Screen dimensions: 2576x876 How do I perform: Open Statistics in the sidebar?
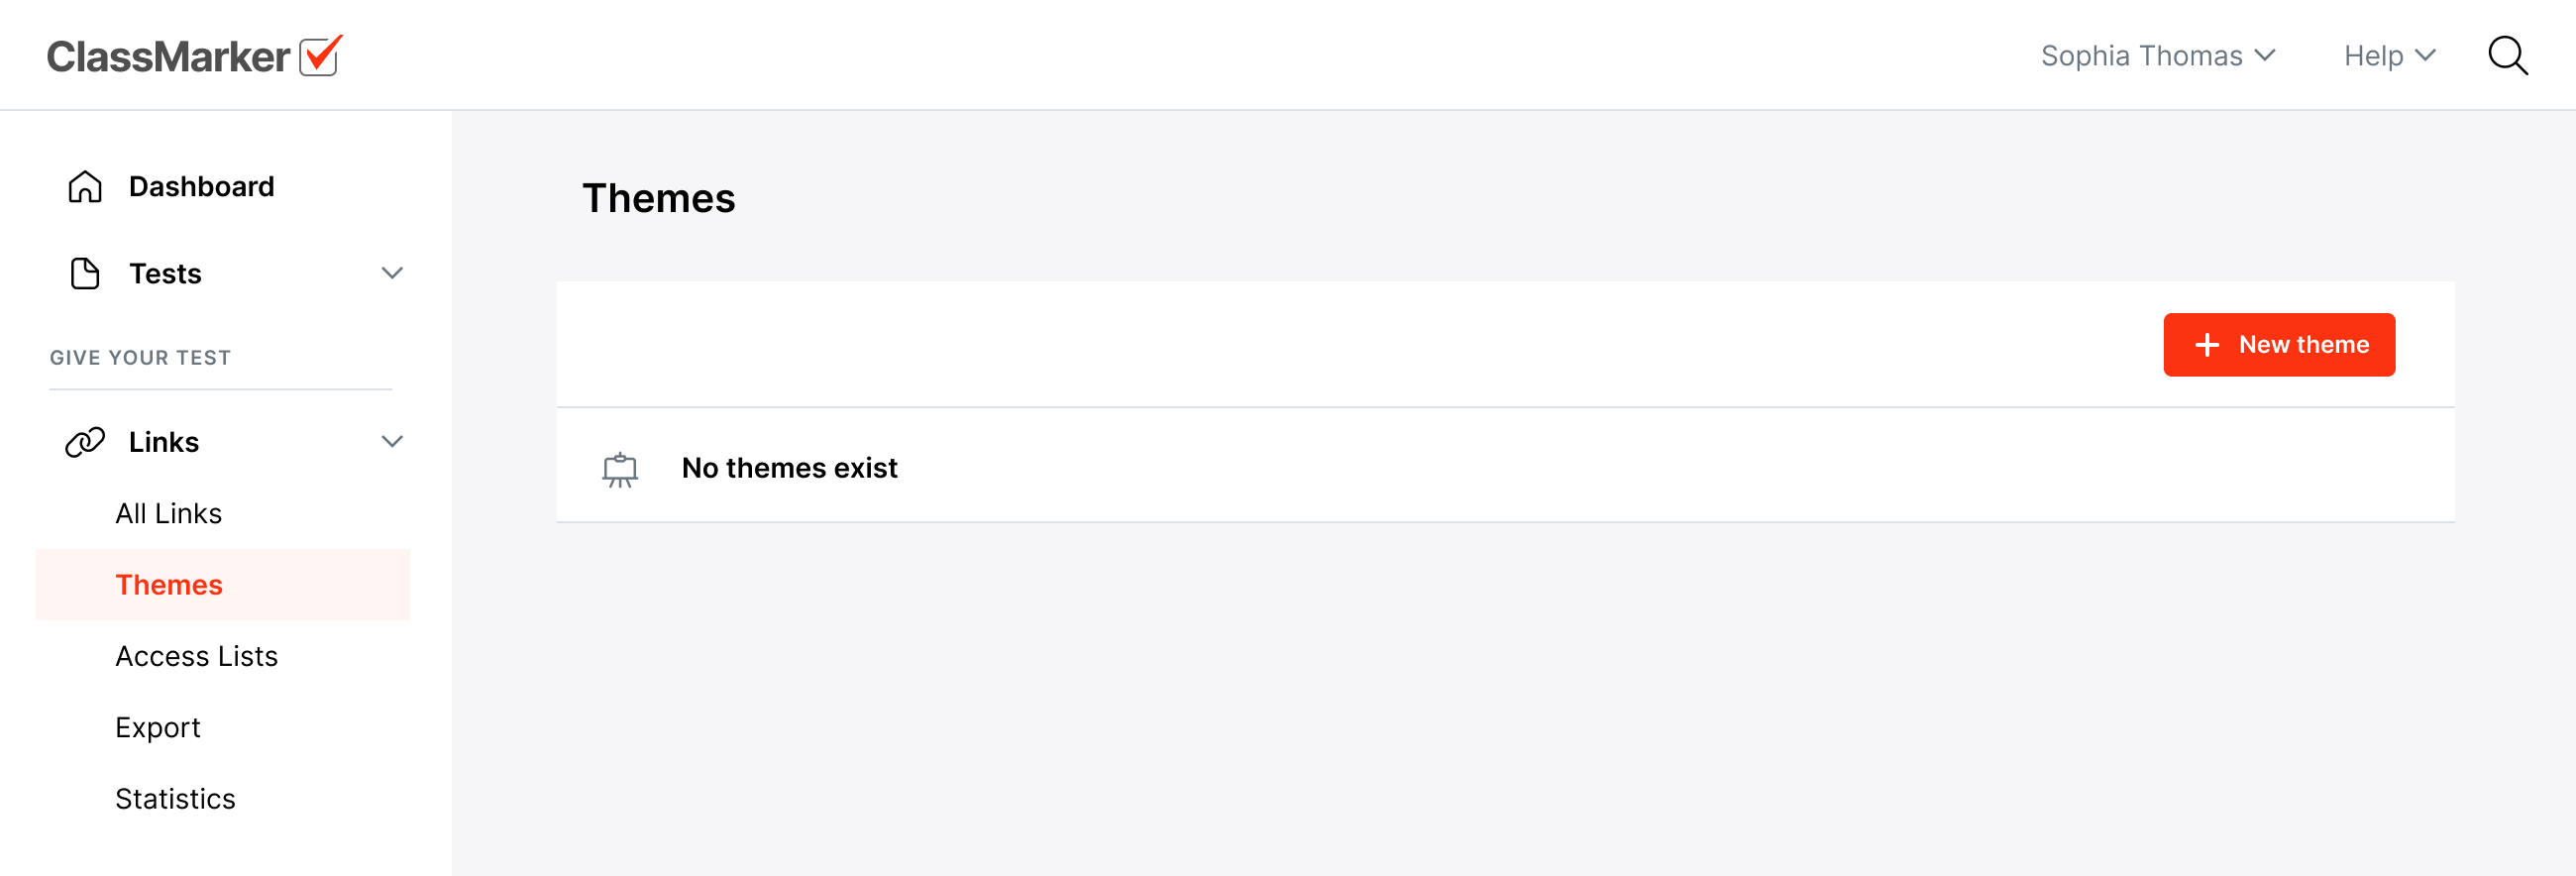tap(175, 799)
